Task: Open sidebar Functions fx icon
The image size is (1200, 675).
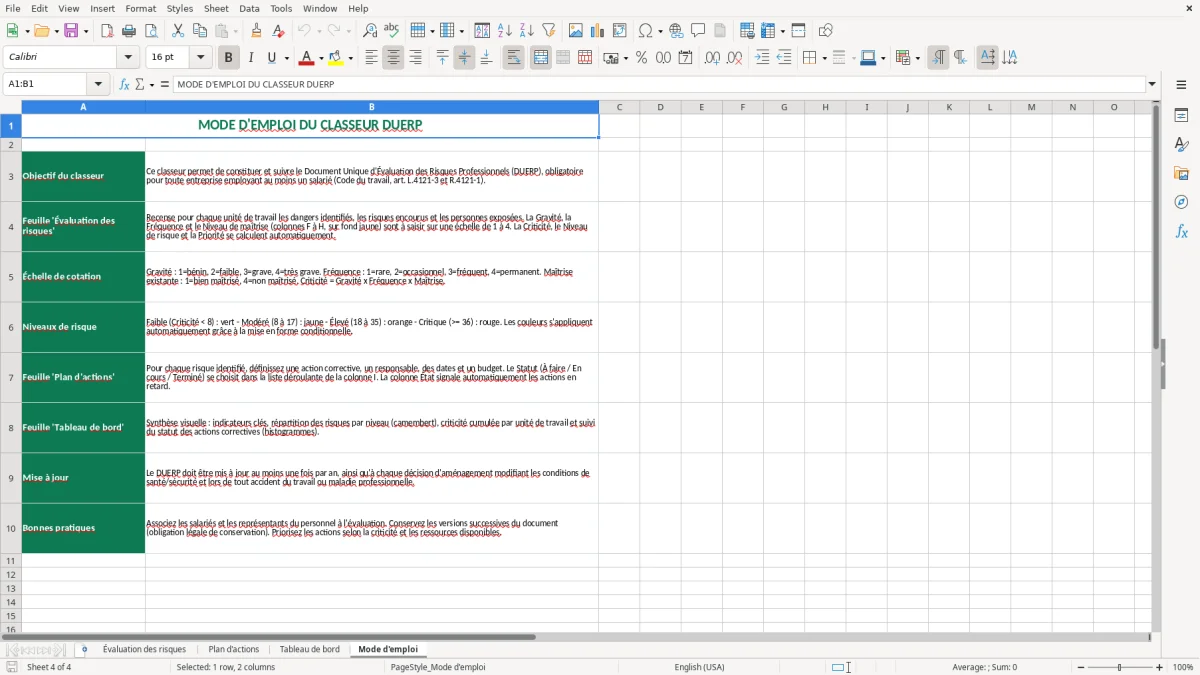Action: tap(1181, 231)
